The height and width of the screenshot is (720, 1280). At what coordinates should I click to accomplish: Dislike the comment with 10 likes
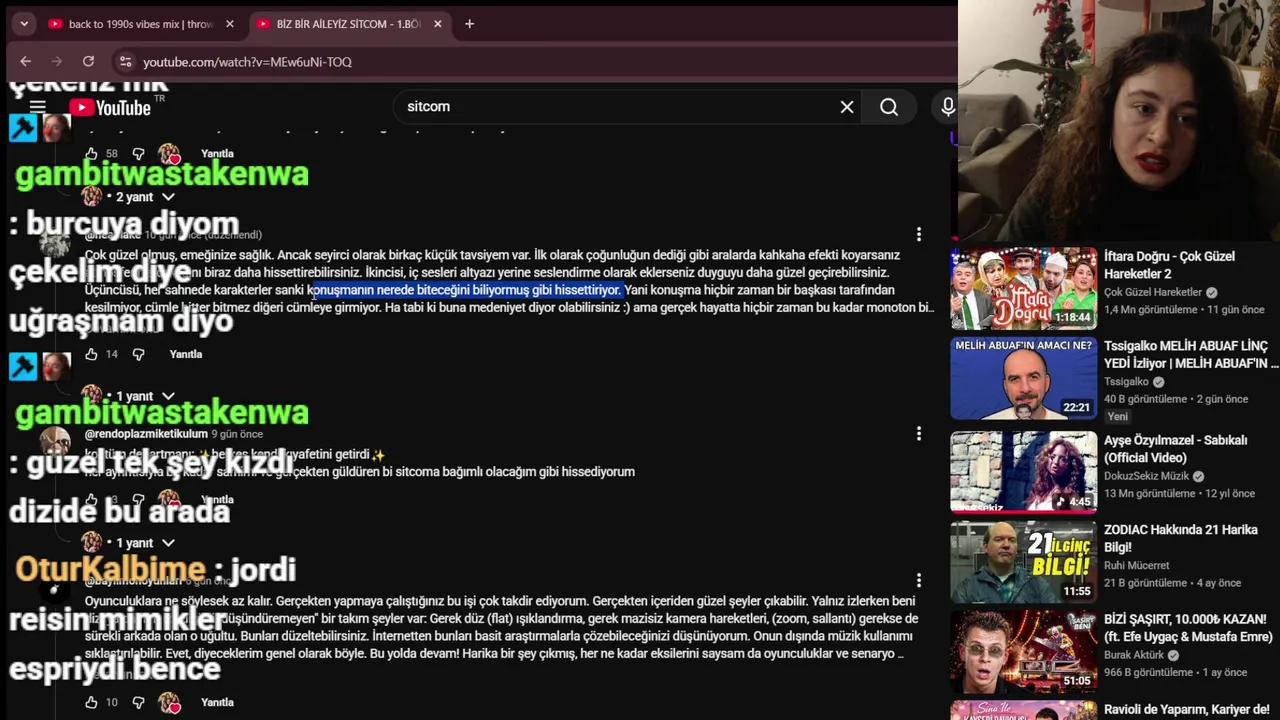[x=138, y=702]
